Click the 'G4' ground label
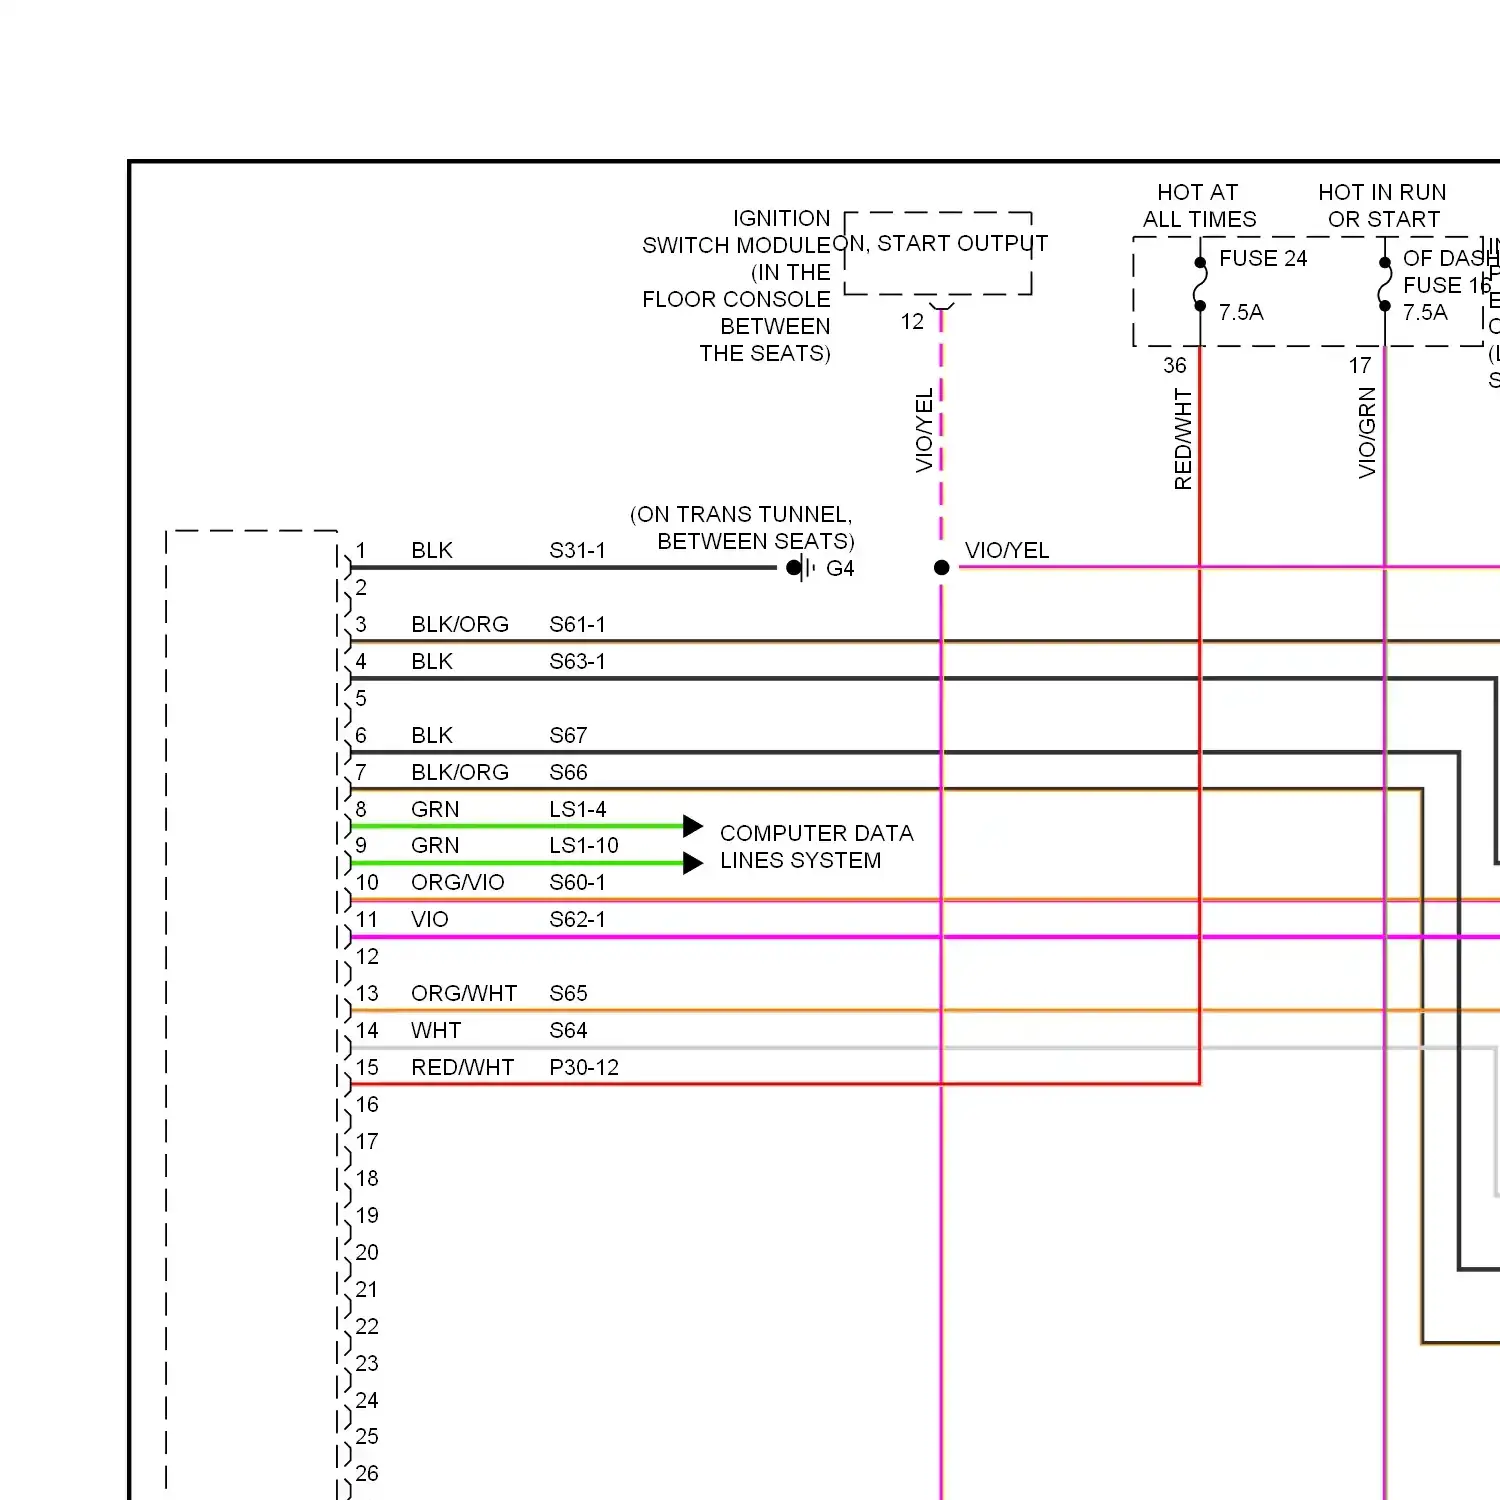 tap(840, 568)
